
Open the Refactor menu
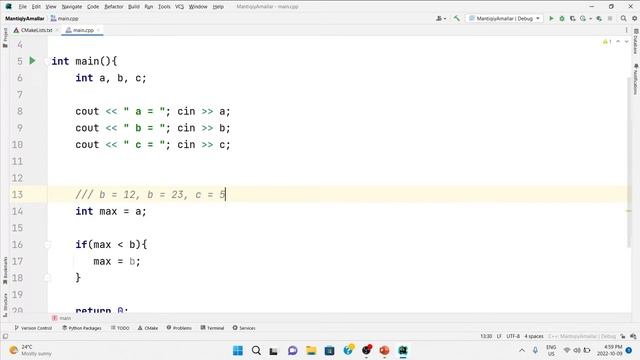coord(113,7)
